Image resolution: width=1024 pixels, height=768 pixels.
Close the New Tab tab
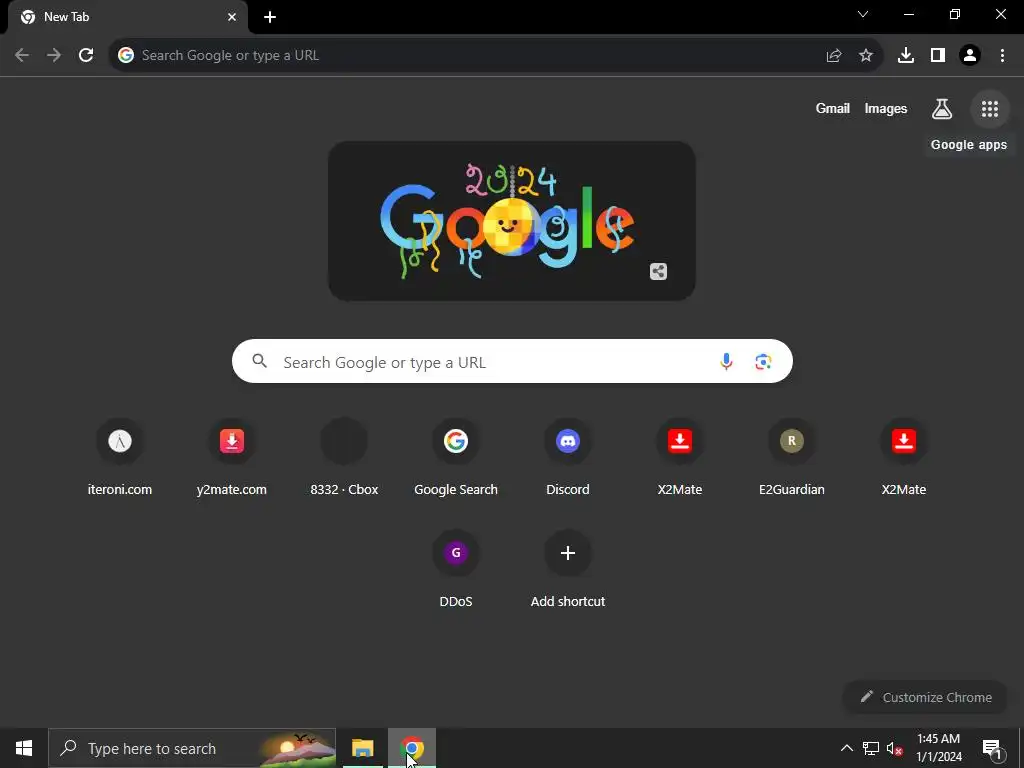[232, 17]
